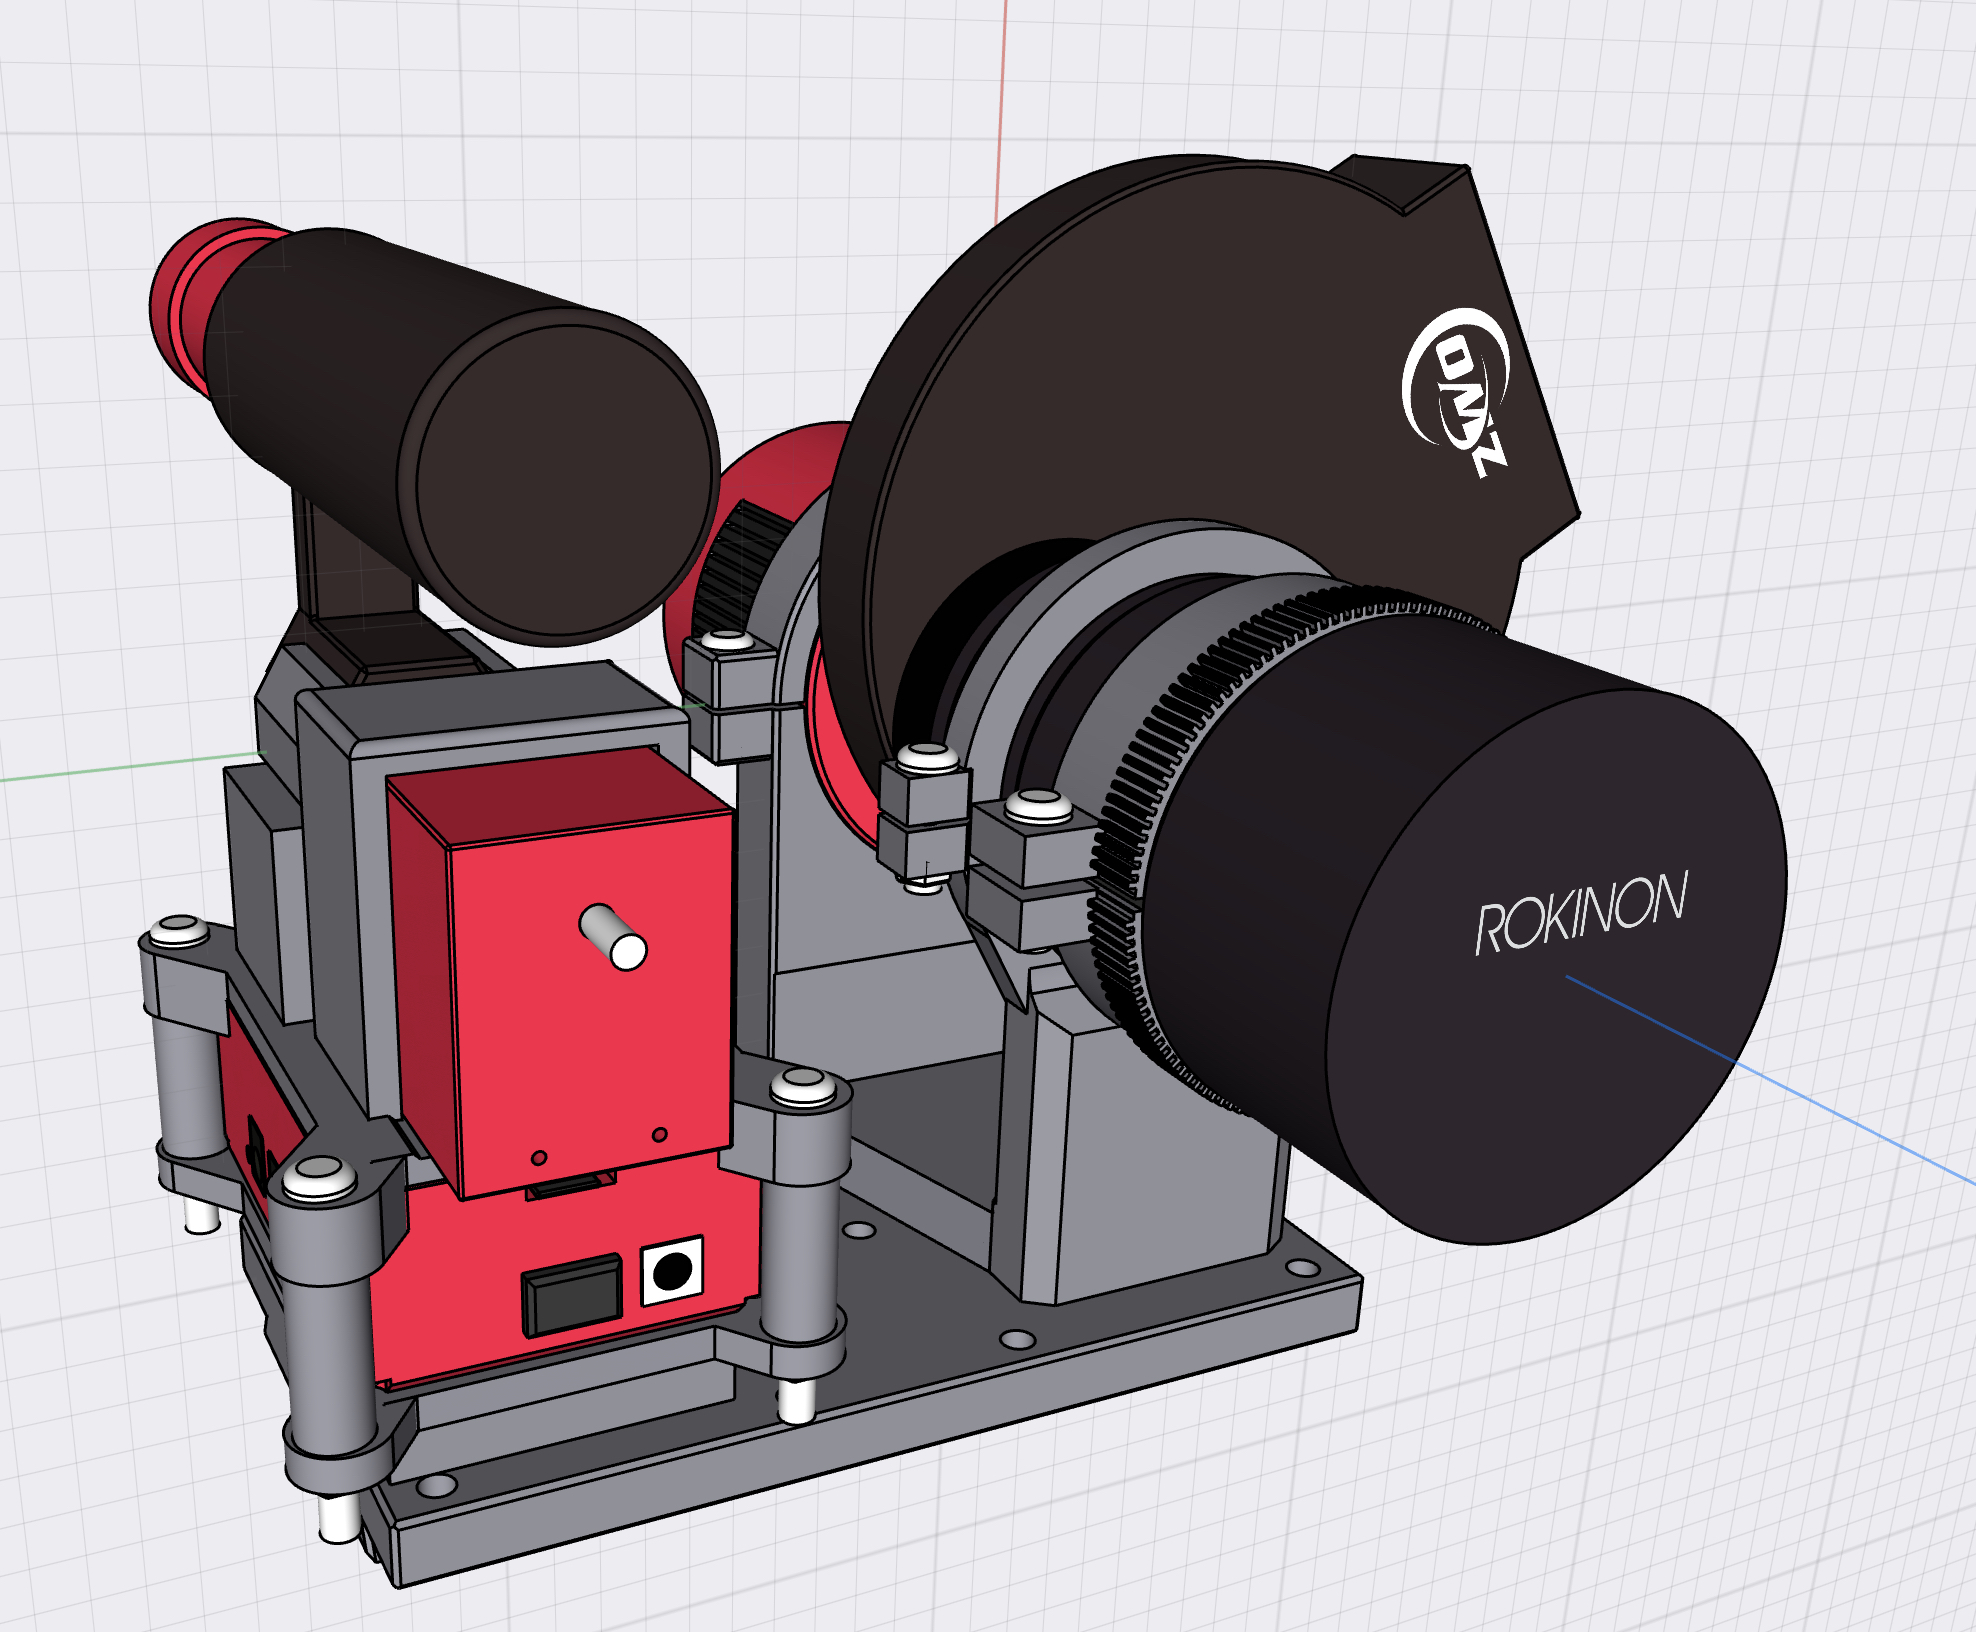Click the mounting hole at the base plate's right corner
The height and width of the screenshot is (1632, 1976).
pyautogui.click(x=1303, y=1267)
